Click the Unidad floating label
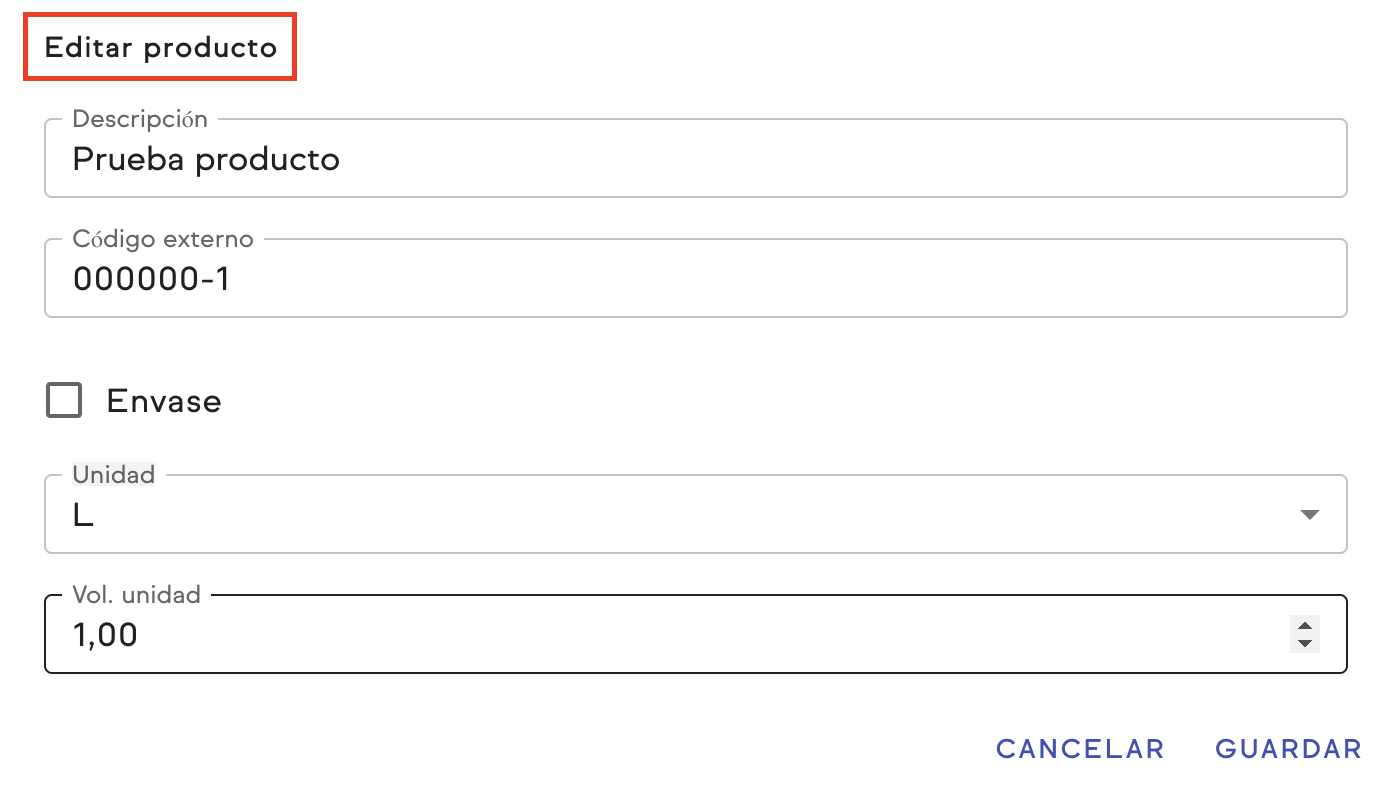The image size is (1392, 794). coord(114,475)
